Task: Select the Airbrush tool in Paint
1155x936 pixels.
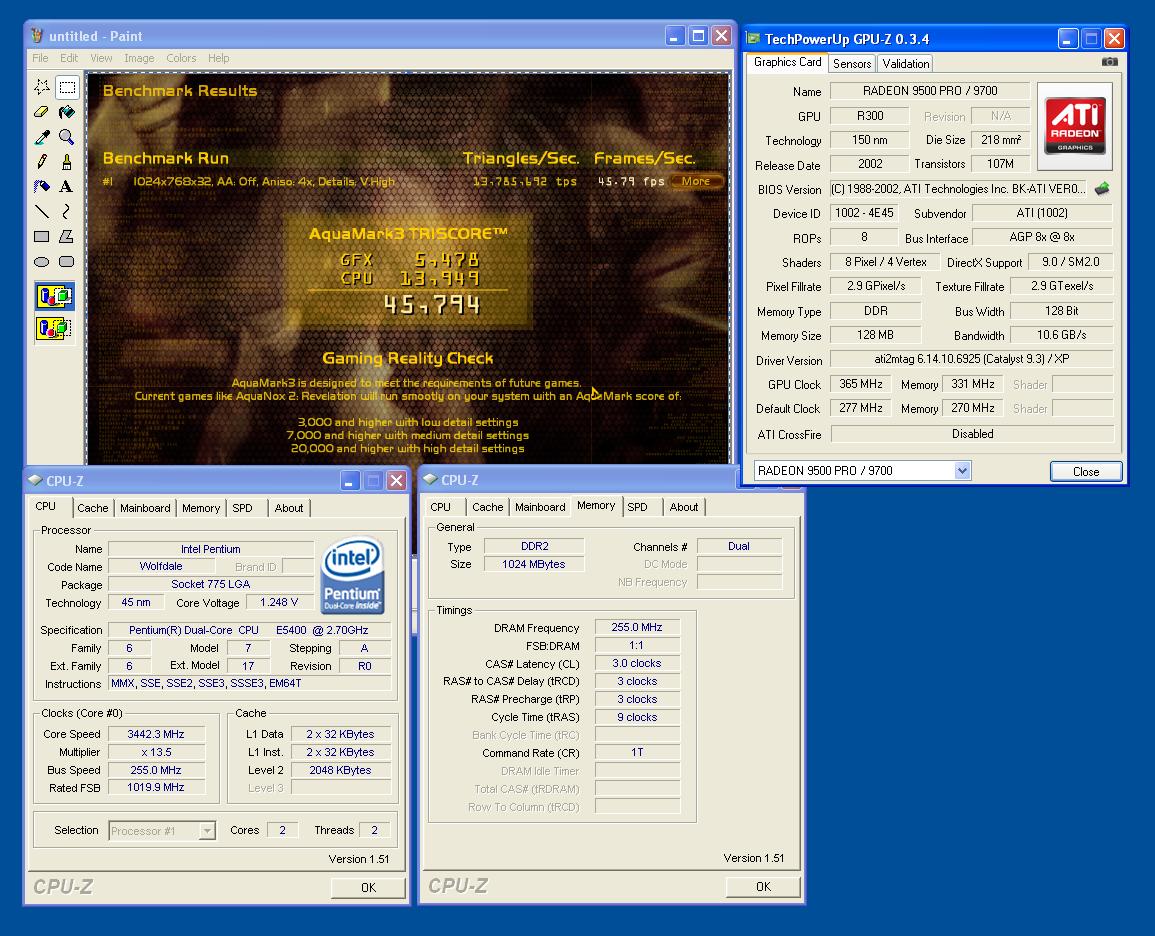Action: click(42, 186)
